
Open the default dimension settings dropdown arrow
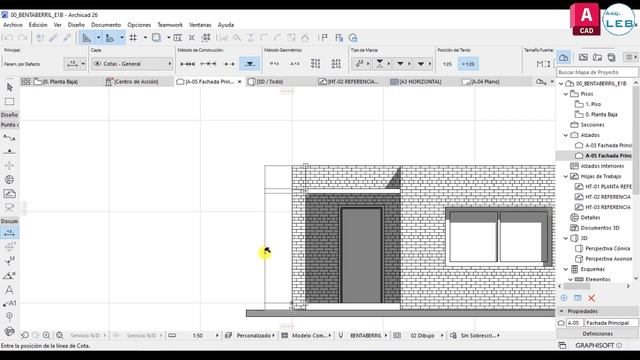tap(83, 64)
